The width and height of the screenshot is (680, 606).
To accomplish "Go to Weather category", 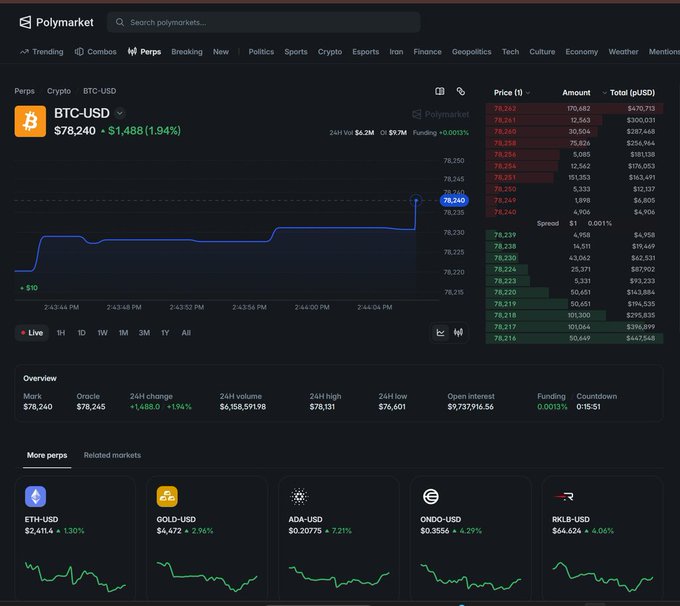I will [x=623, y=52].
